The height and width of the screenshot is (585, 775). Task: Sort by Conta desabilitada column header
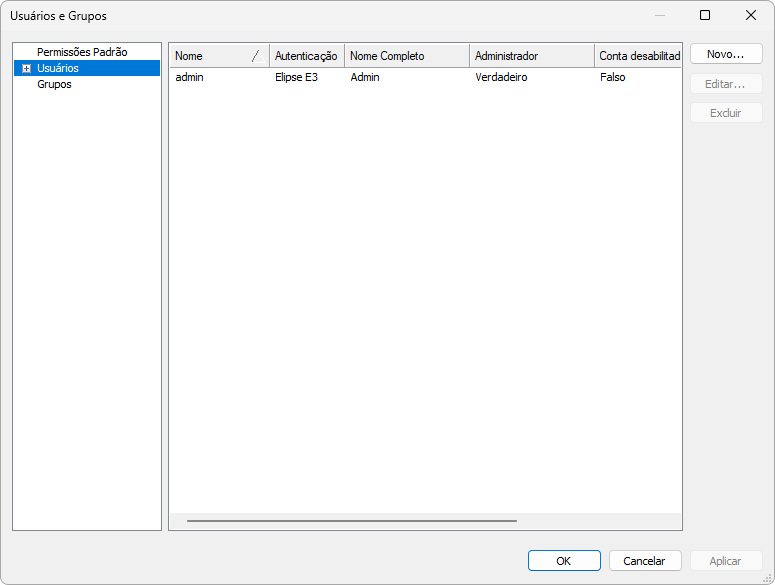click(x=638, y=56)
